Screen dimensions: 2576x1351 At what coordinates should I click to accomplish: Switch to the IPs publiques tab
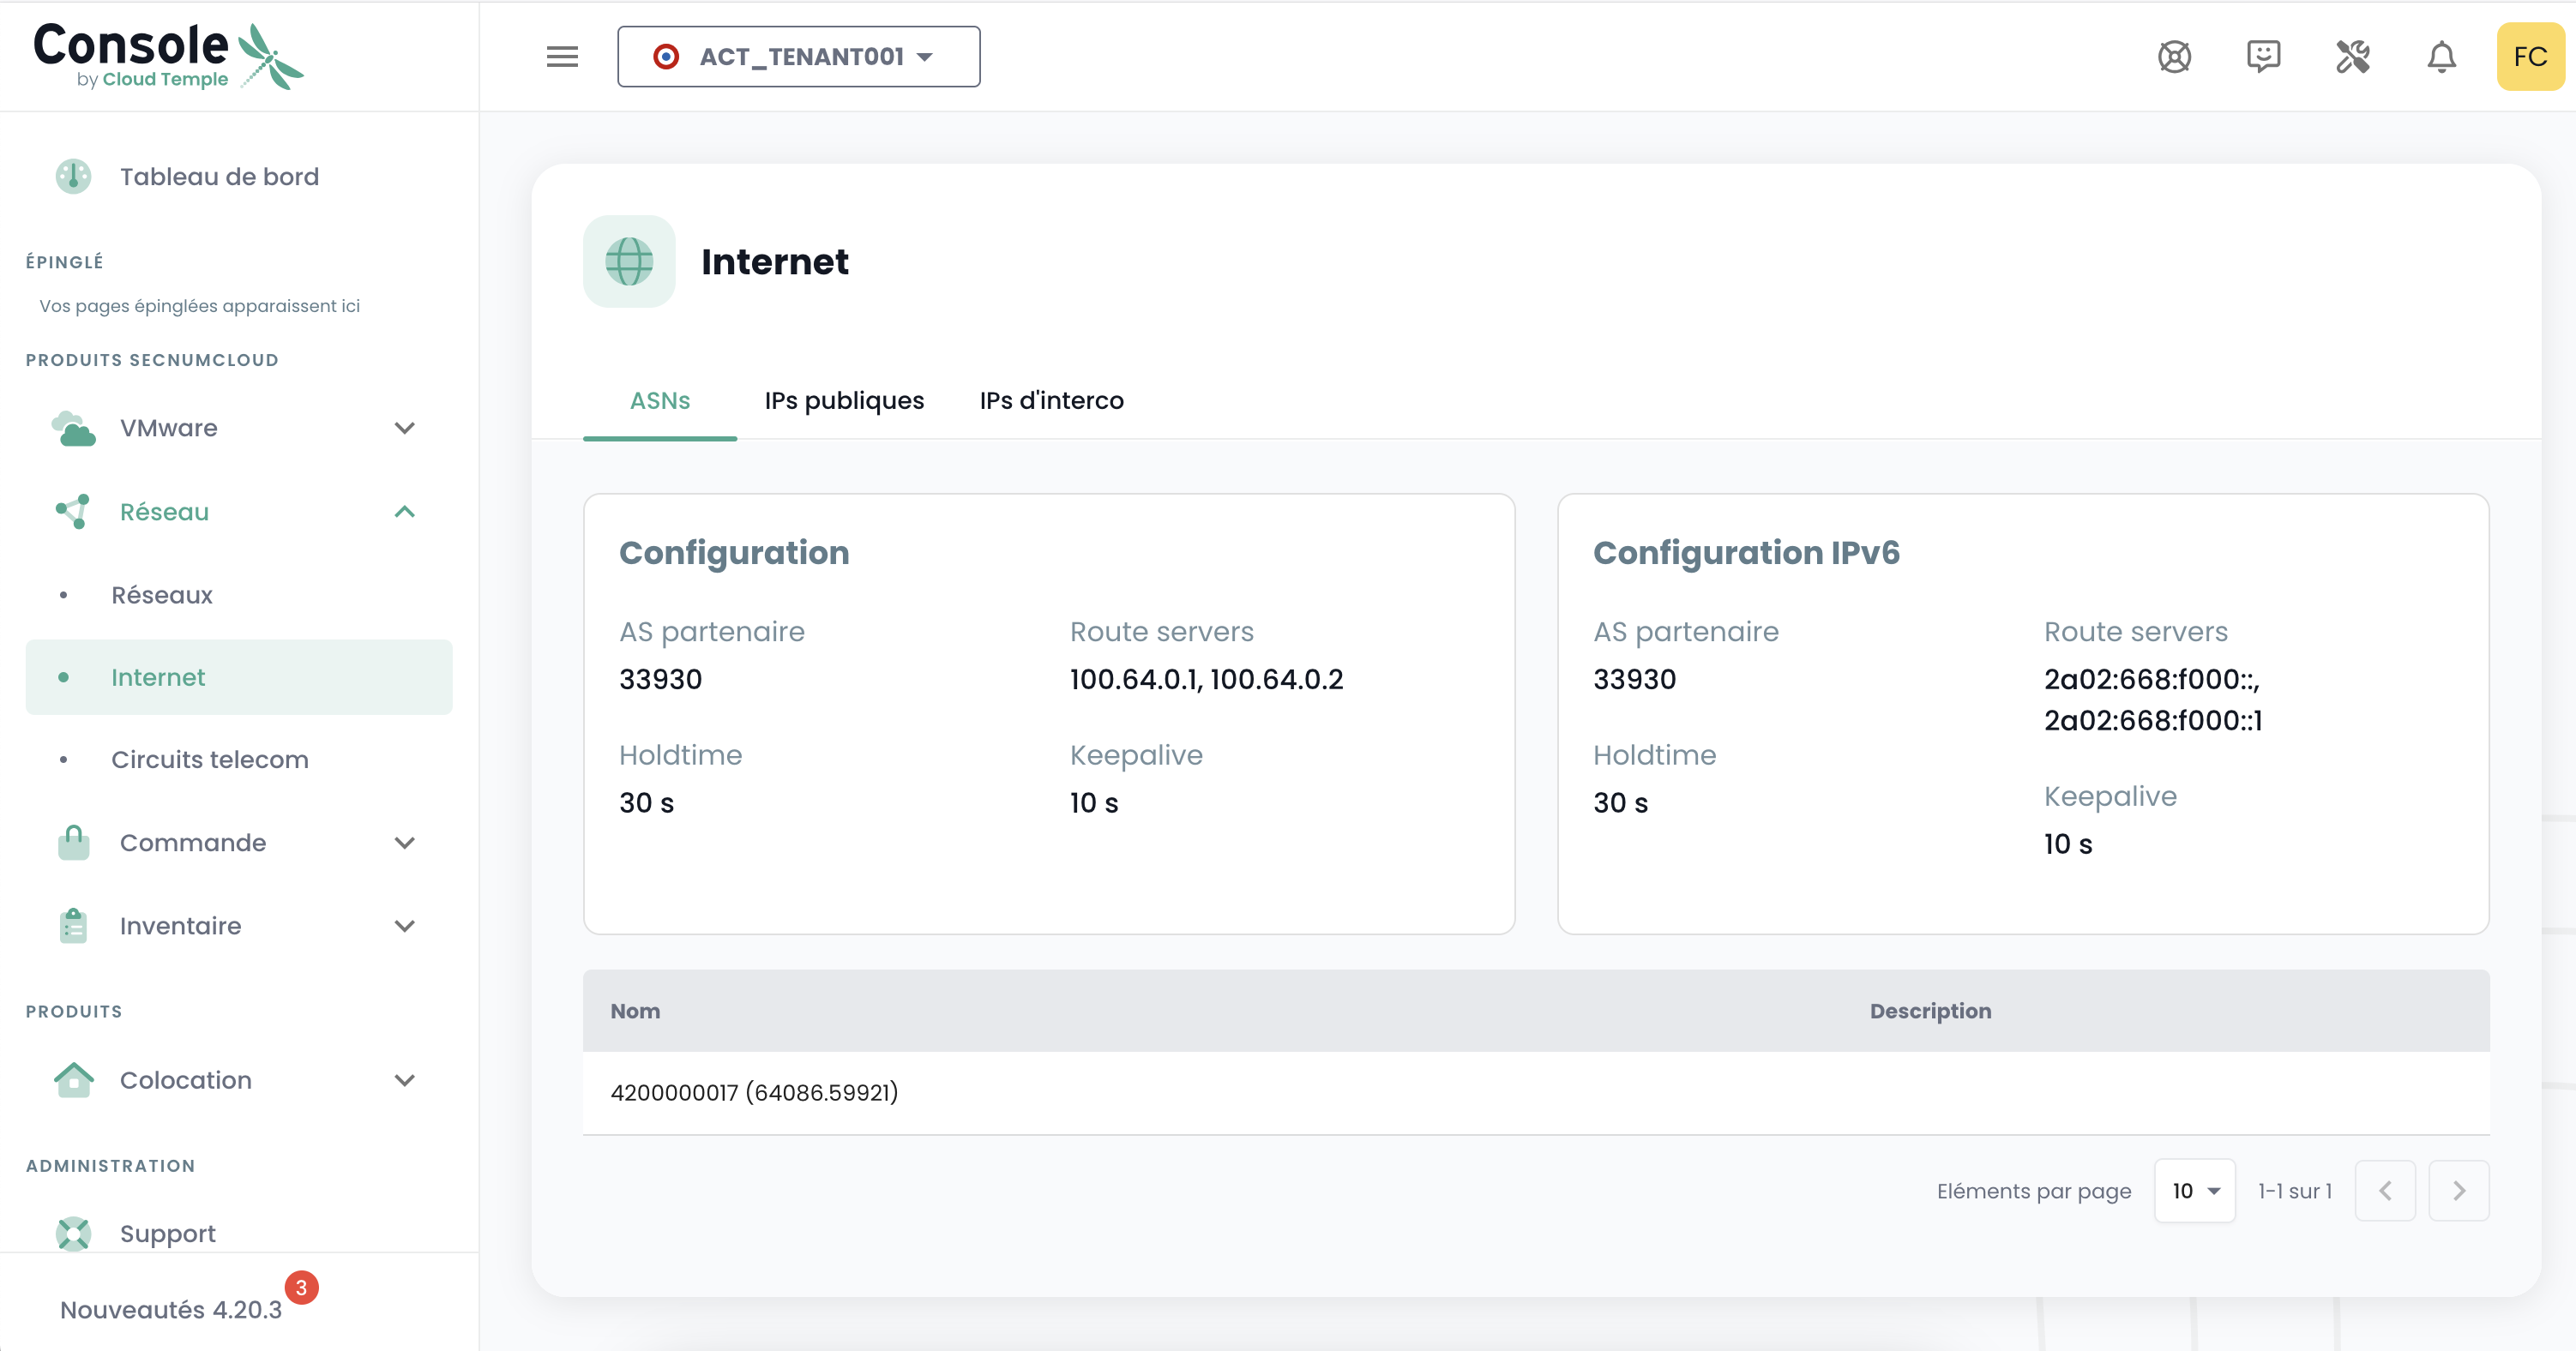(x=844, y=401)
